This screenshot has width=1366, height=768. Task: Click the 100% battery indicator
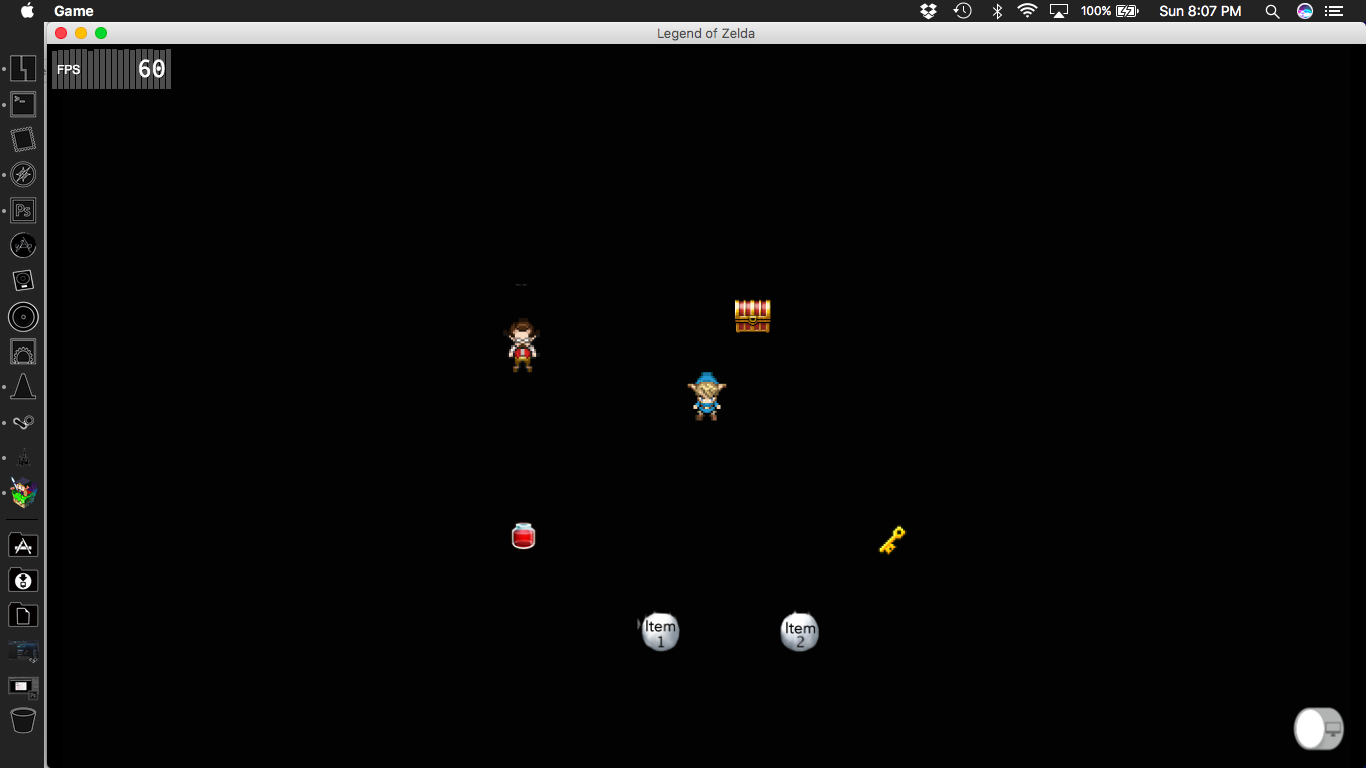(x=1109, y=11)
